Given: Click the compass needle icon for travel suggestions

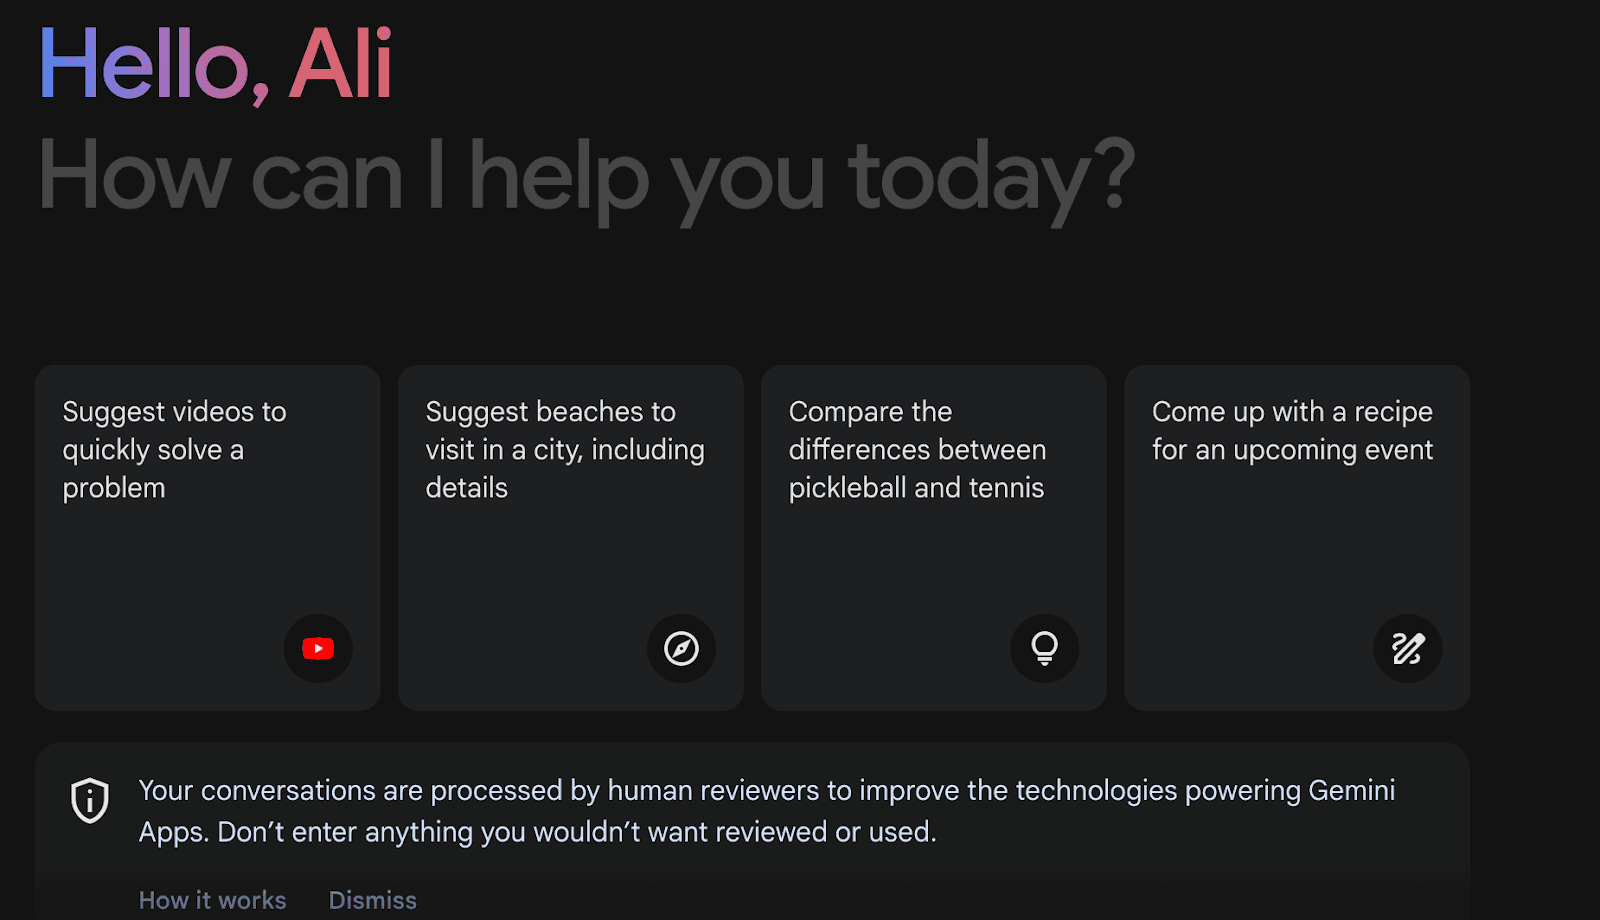Looking at the screenshot, I should 682,648.
